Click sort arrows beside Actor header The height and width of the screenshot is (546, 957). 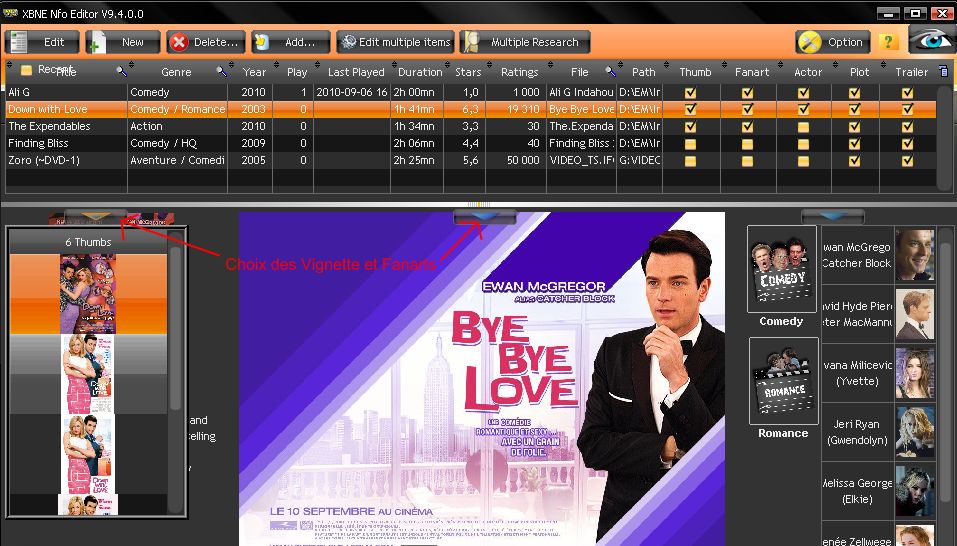click(x=782, y=65)
